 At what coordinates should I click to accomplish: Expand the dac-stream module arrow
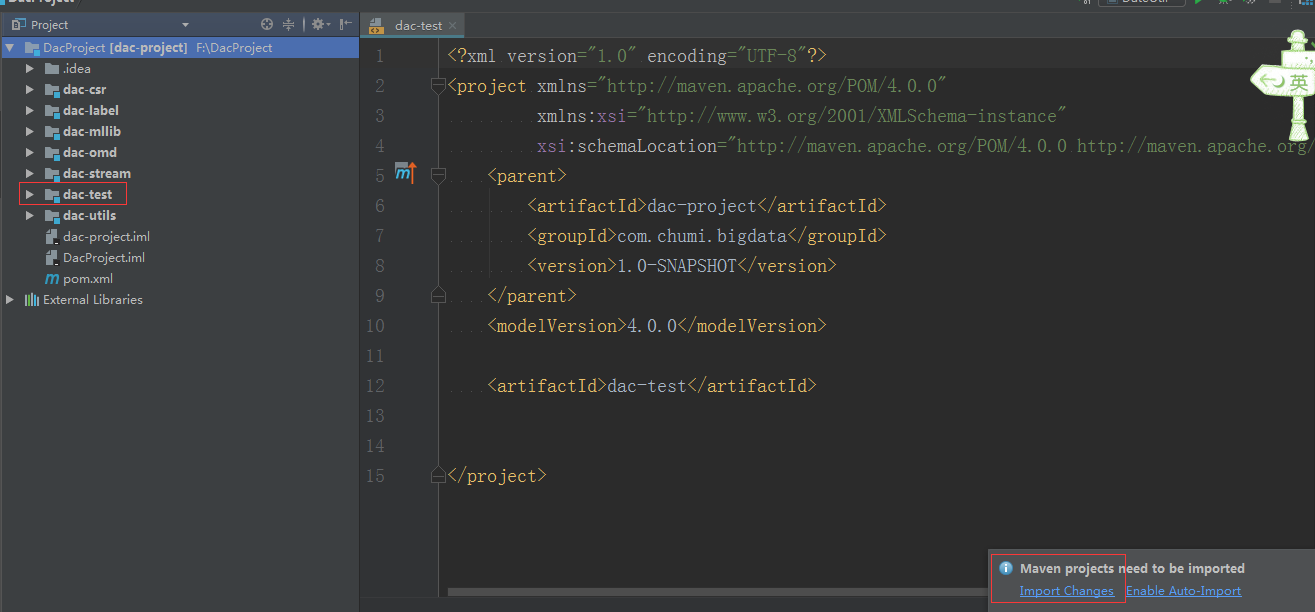tap(30, 174)
